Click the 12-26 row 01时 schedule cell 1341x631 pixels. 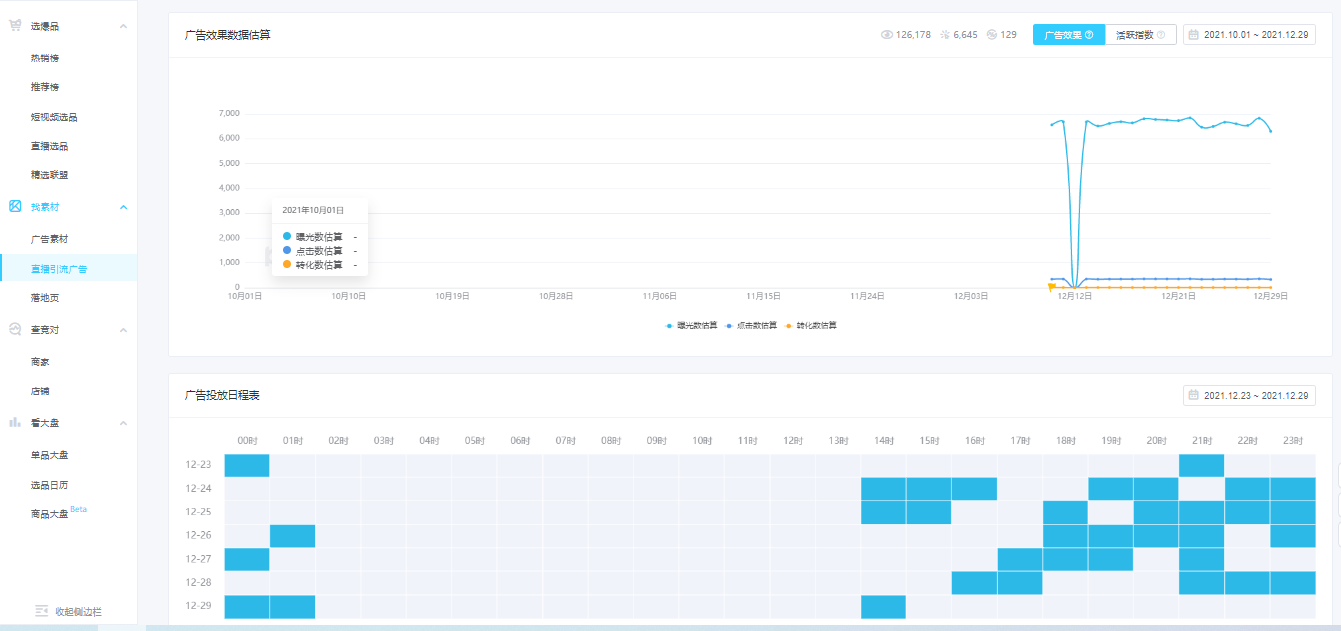293,536
